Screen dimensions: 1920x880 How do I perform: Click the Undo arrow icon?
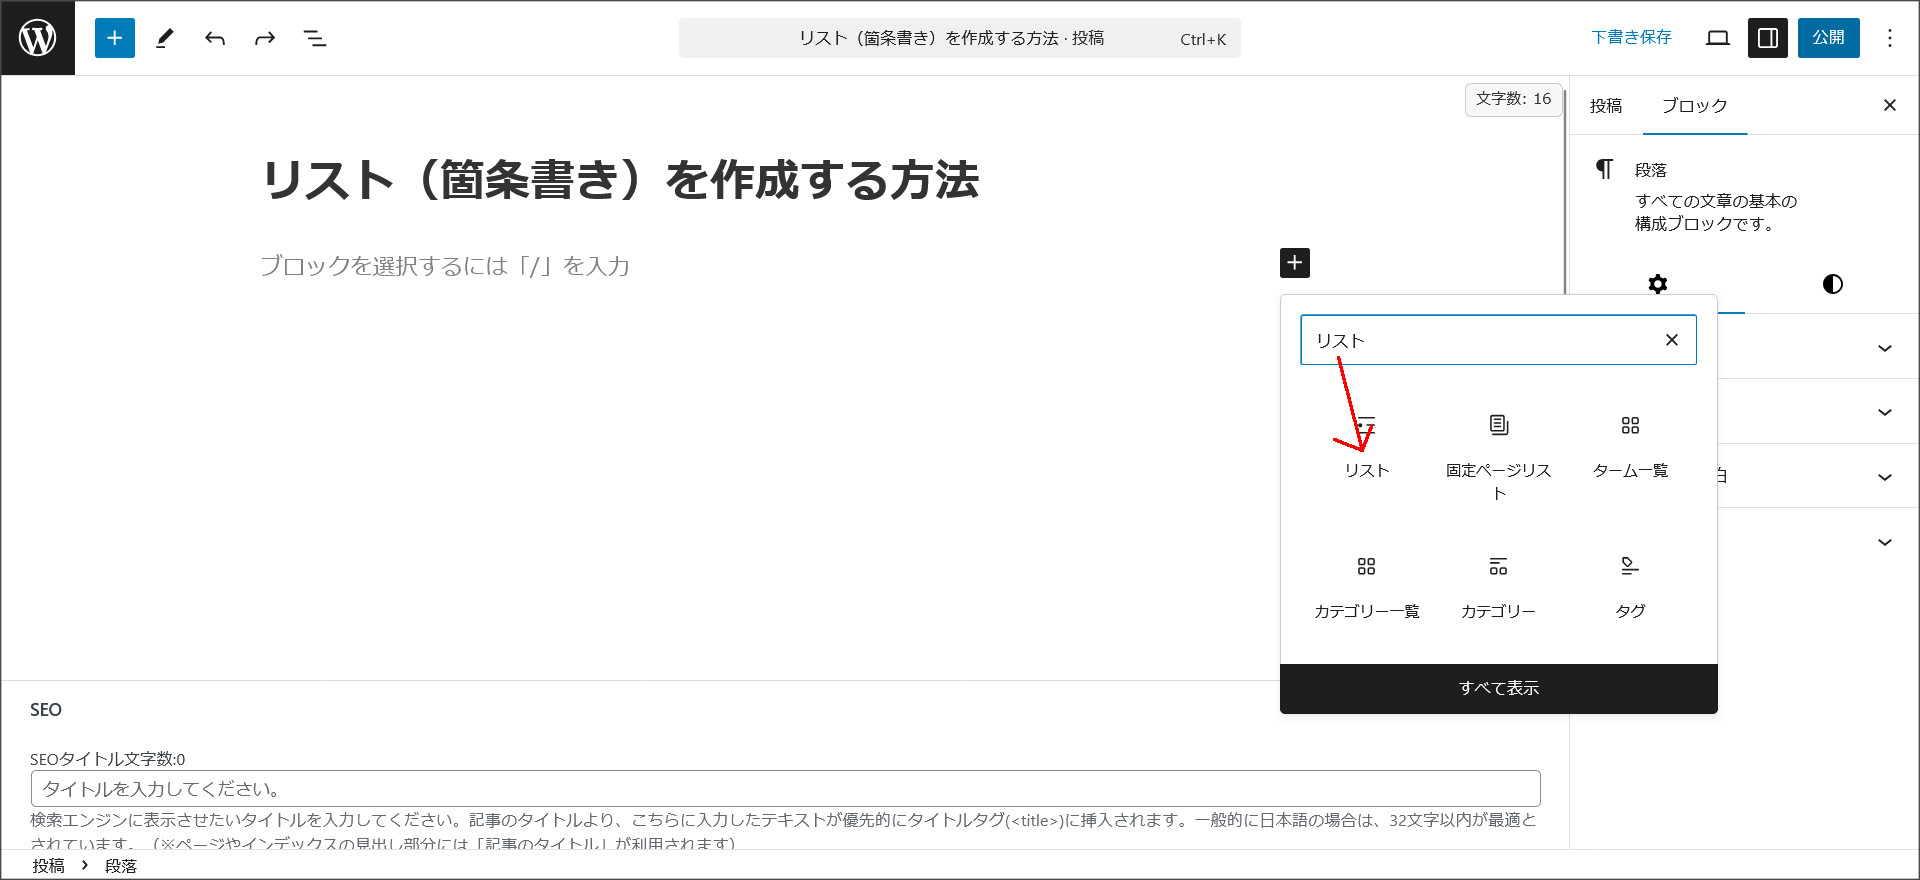[215, 38]
